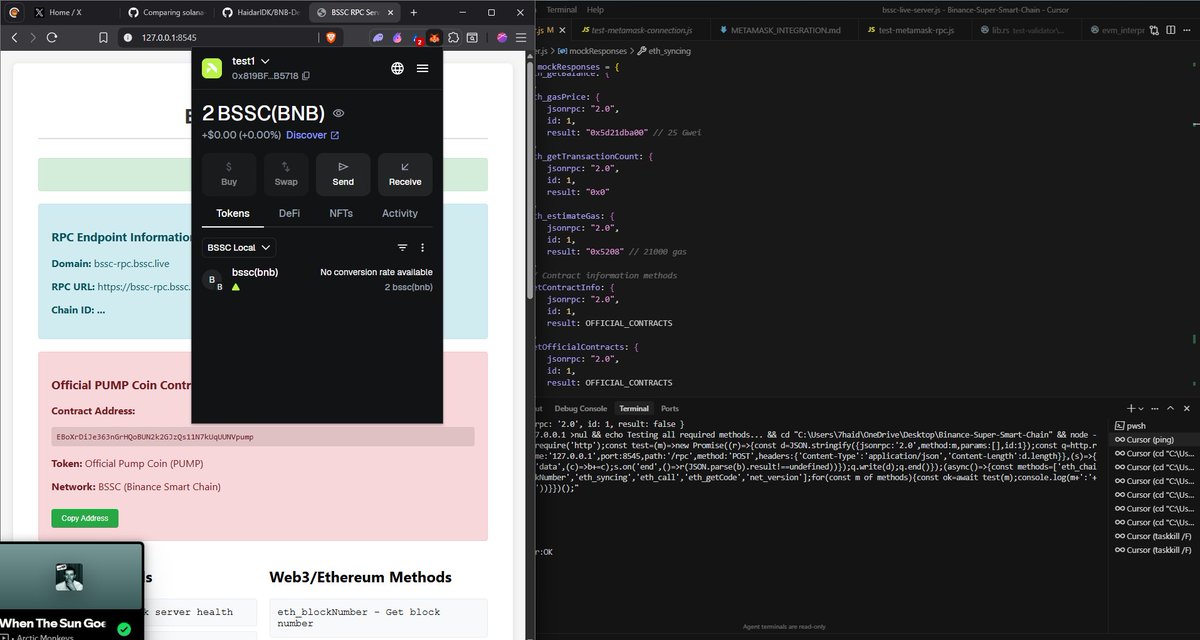Screen dimensions: 1200x640
Task: Open the Brave wallet sidebar icon
Action: pos(472,37)
